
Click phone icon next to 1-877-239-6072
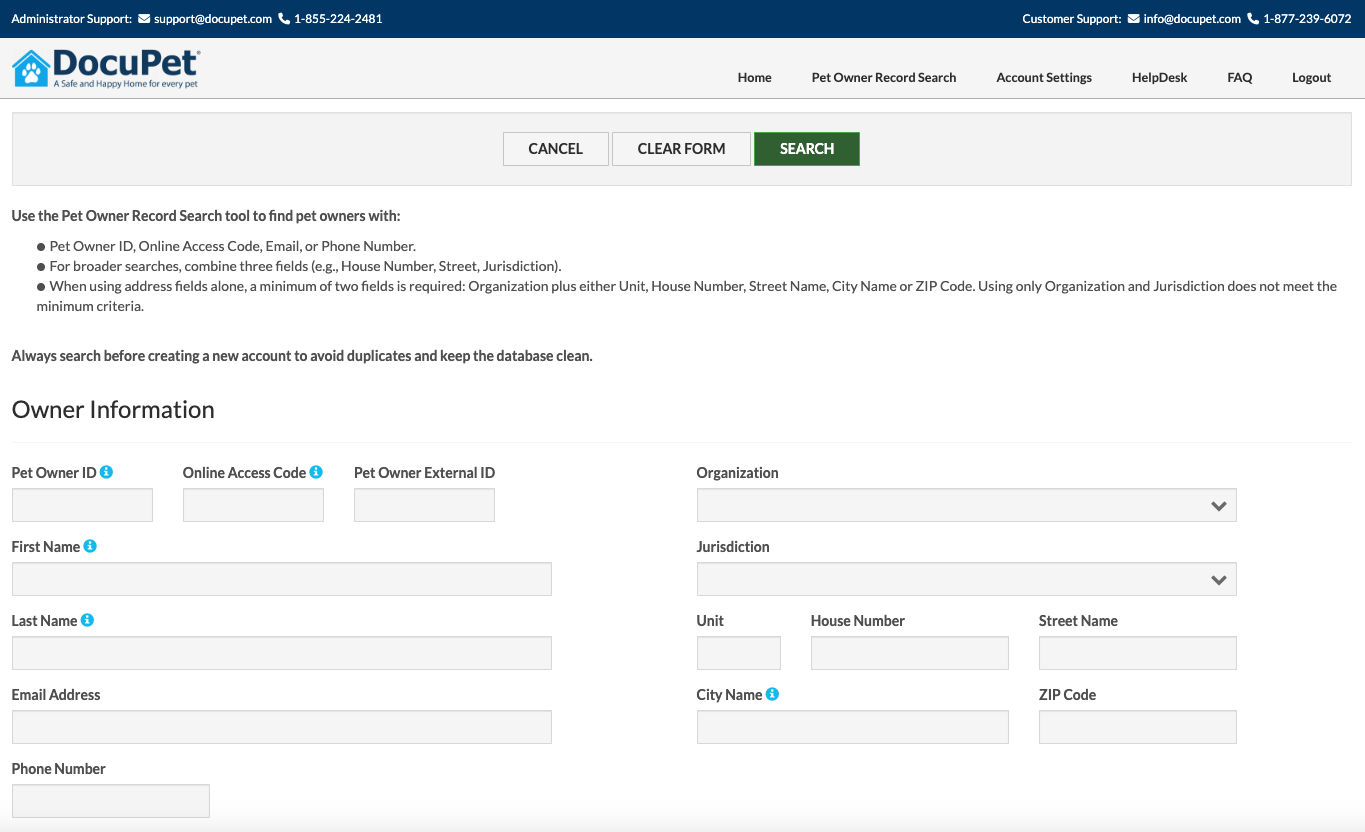pos(1253,19)
